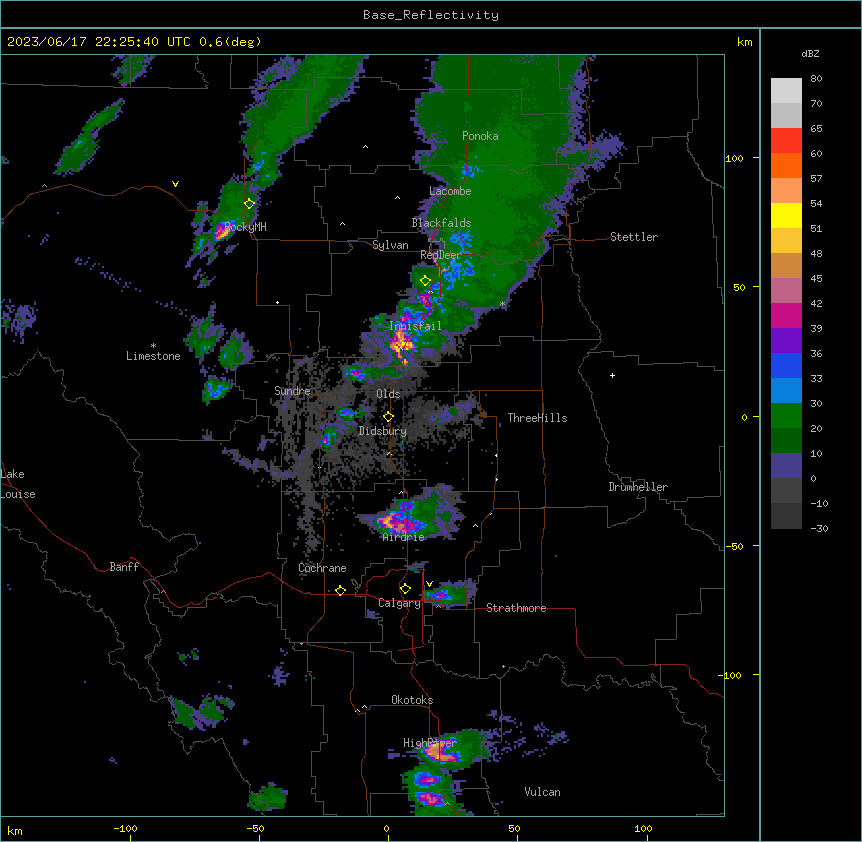Viewport: 862px width, 842px height.
Task: Select the yellow 51 dBZ legend color
Action: (786, 215)
